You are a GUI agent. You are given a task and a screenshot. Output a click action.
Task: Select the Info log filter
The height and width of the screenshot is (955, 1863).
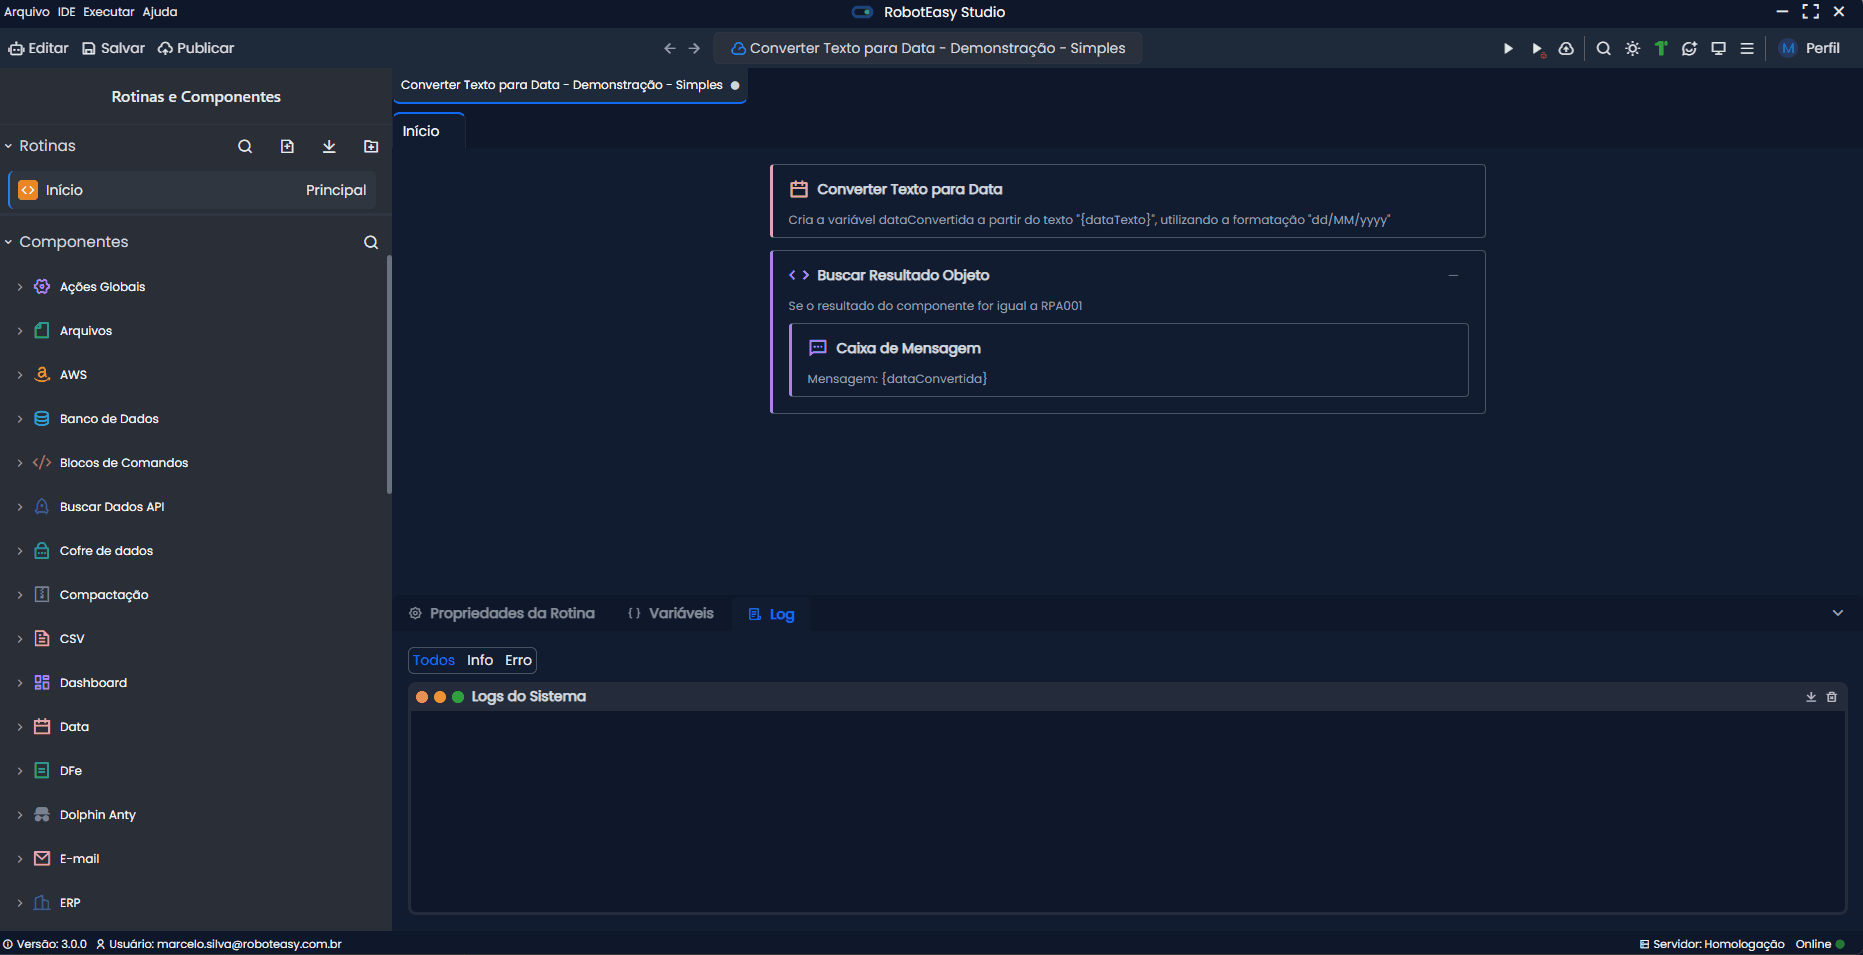coord(480,661)
